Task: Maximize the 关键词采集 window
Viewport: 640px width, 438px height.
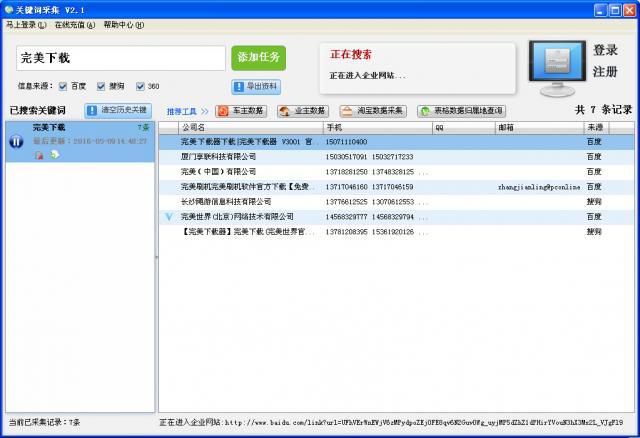Action: [x=615, y=10]
